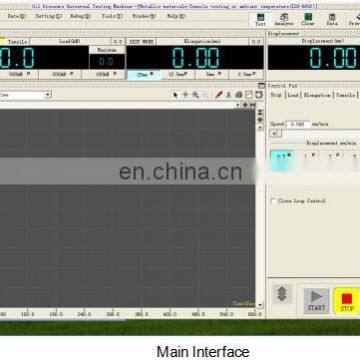
Task: Switch to the Elongation control tab
Action: point(317,95)
